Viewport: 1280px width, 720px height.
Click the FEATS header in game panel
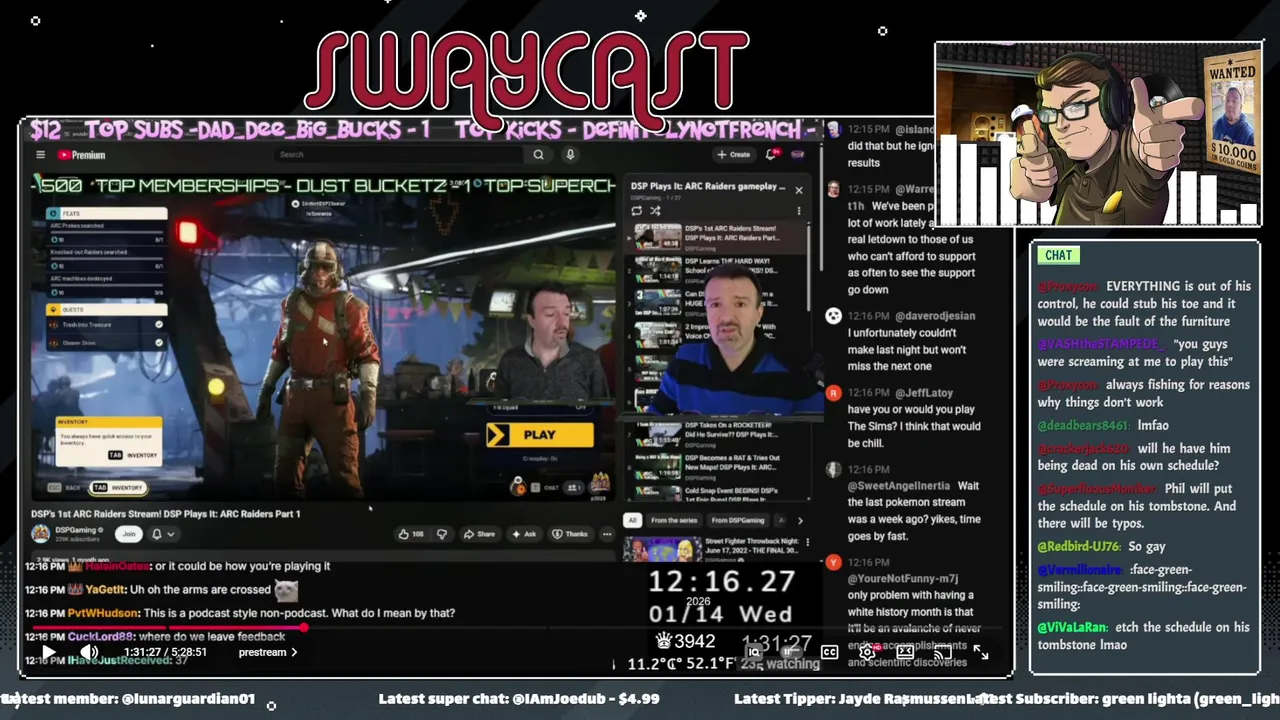[x=106, y=213]
